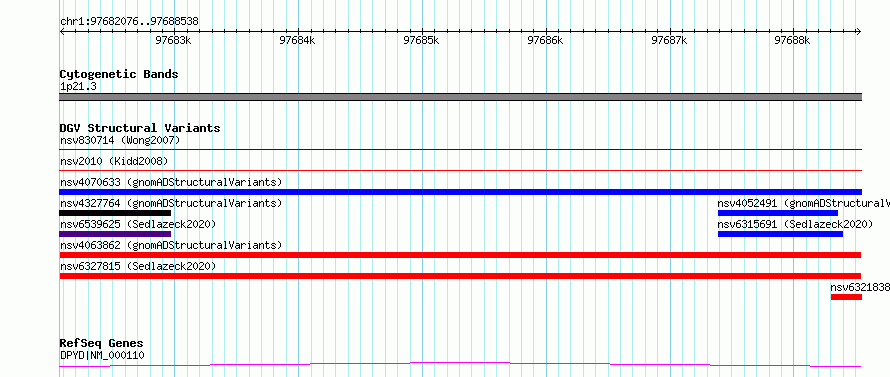Click the 97683k ruler tick label
This screenshot has width=890, height=377.
tap(173, 40)
